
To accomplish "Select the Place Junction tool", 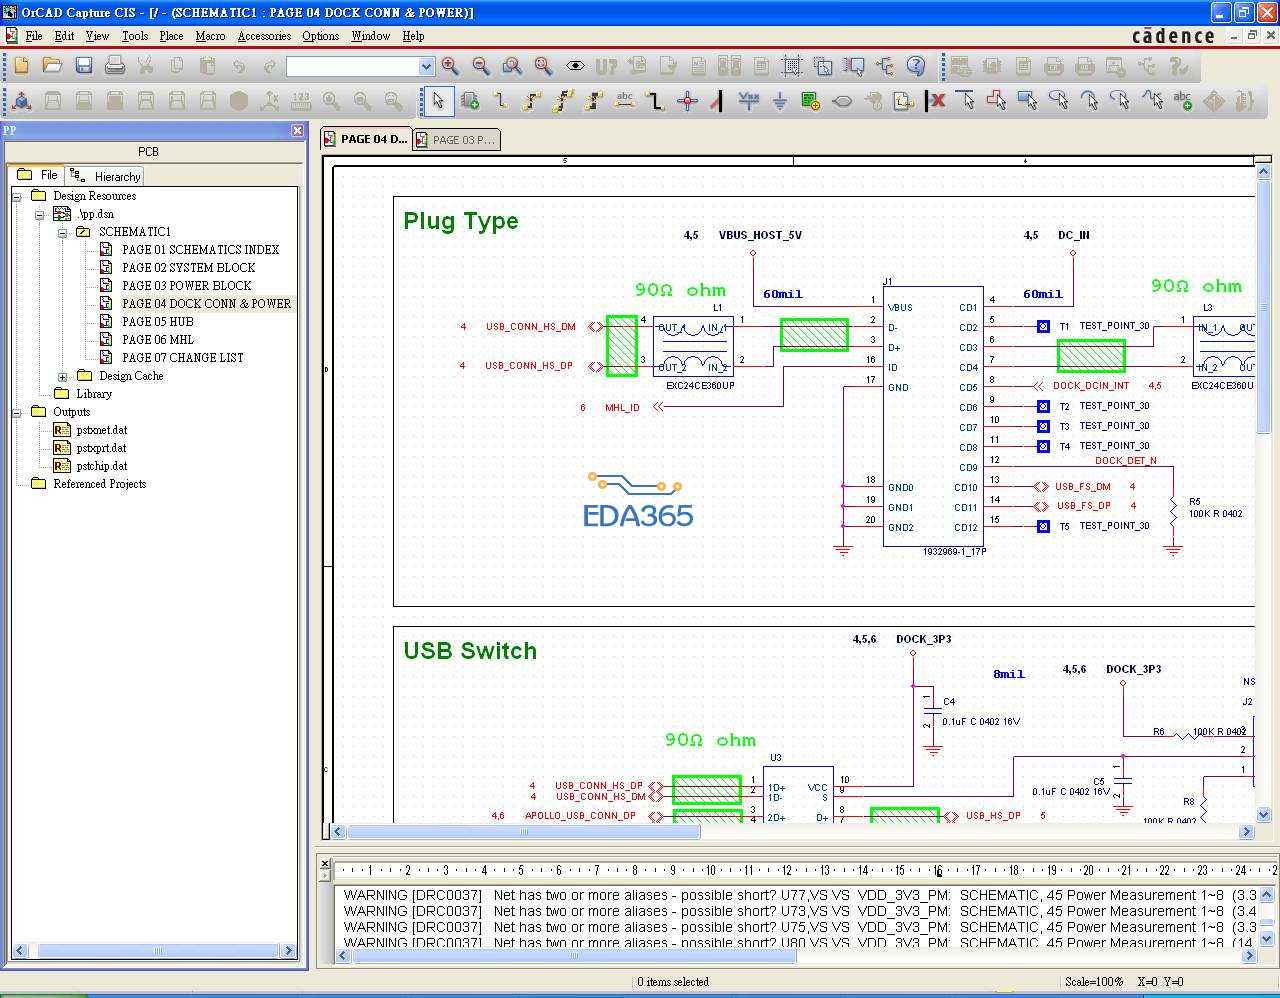I will click(687, 101).
